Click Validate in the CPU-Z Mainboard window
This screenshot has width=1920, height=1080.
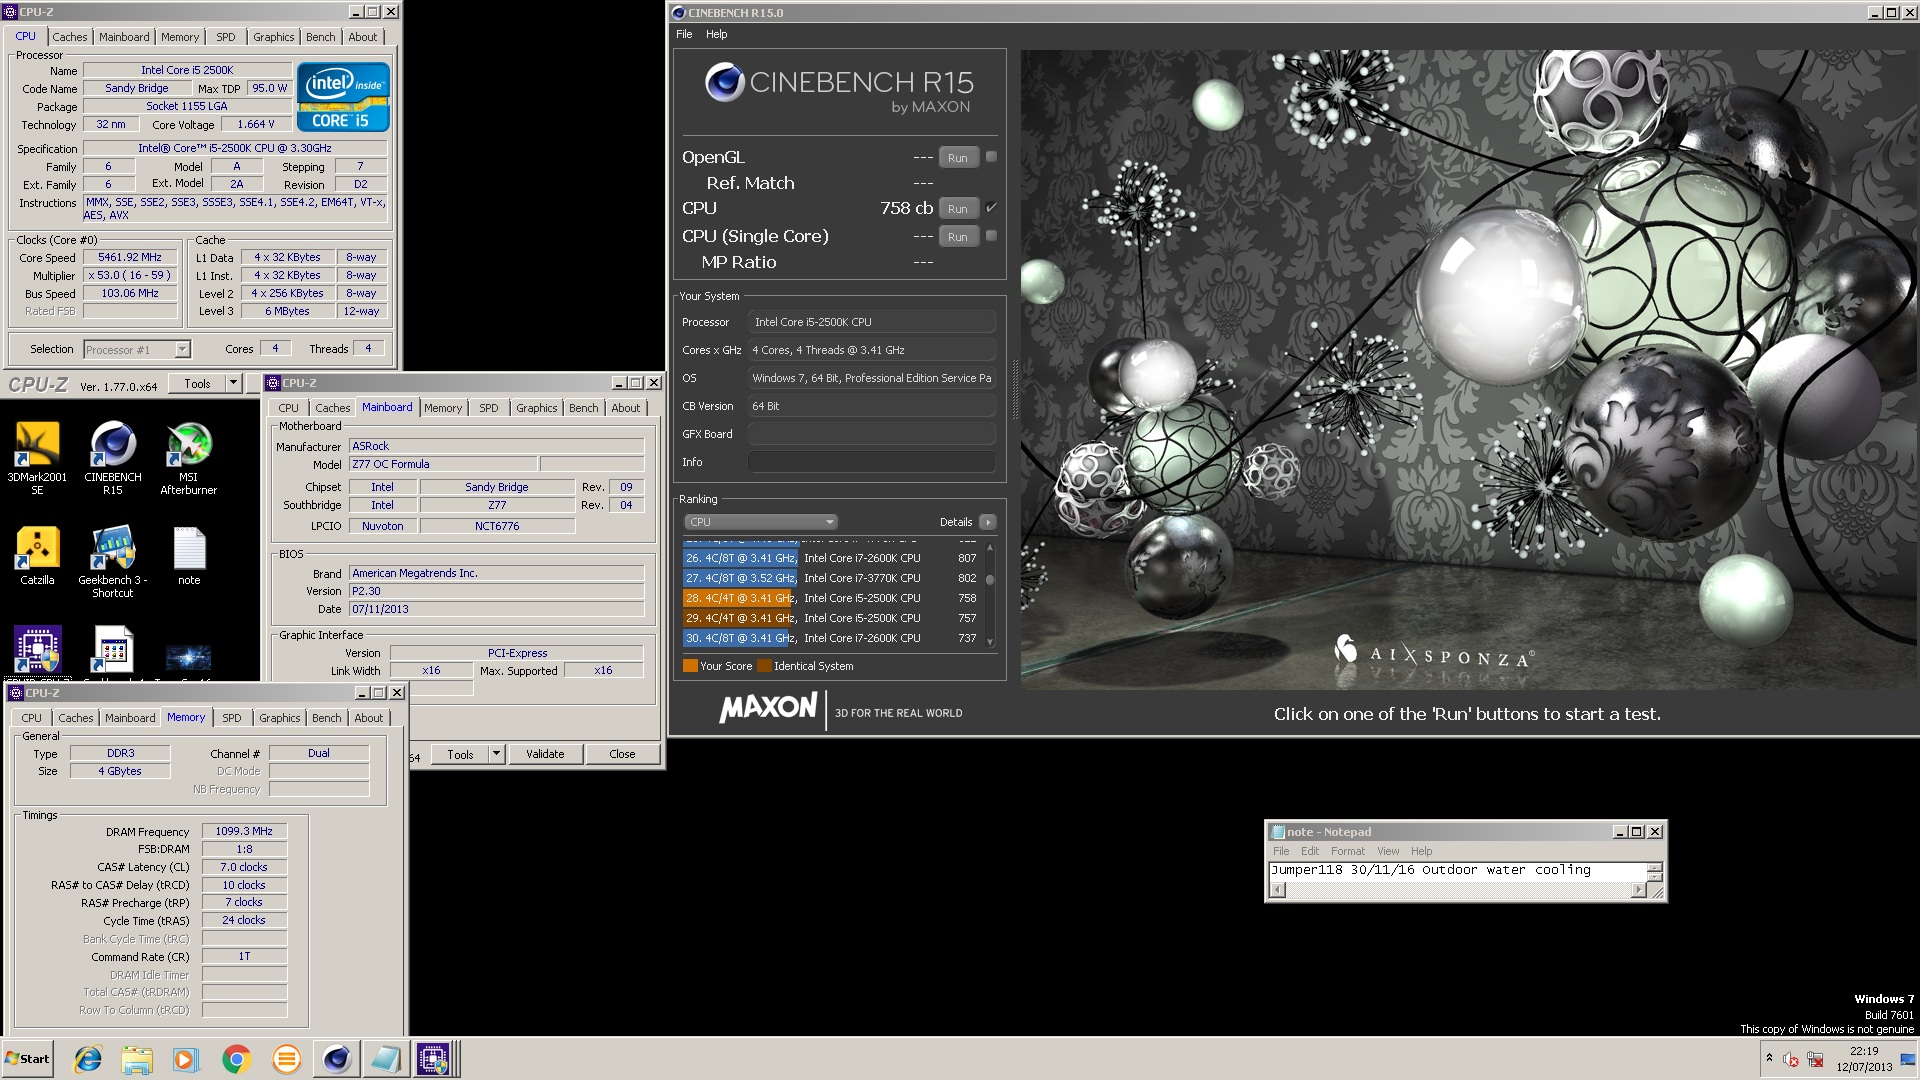[x=545, y=754]
